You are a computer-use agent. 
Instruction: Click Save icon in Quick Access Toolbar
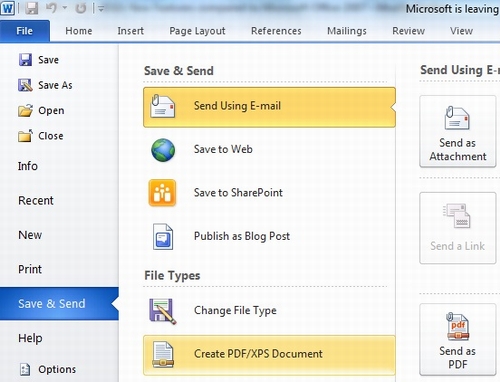pyautogui.click(x=32, y=8)
